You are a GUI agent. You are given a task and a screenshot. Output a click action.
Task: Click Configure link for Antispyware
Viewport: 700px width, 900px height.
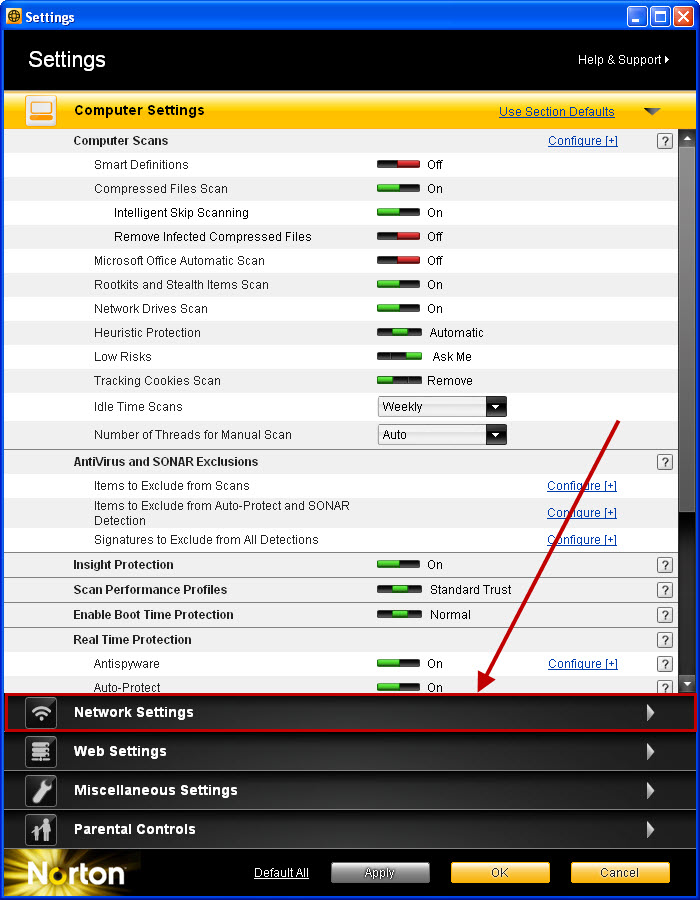[583, 664]
